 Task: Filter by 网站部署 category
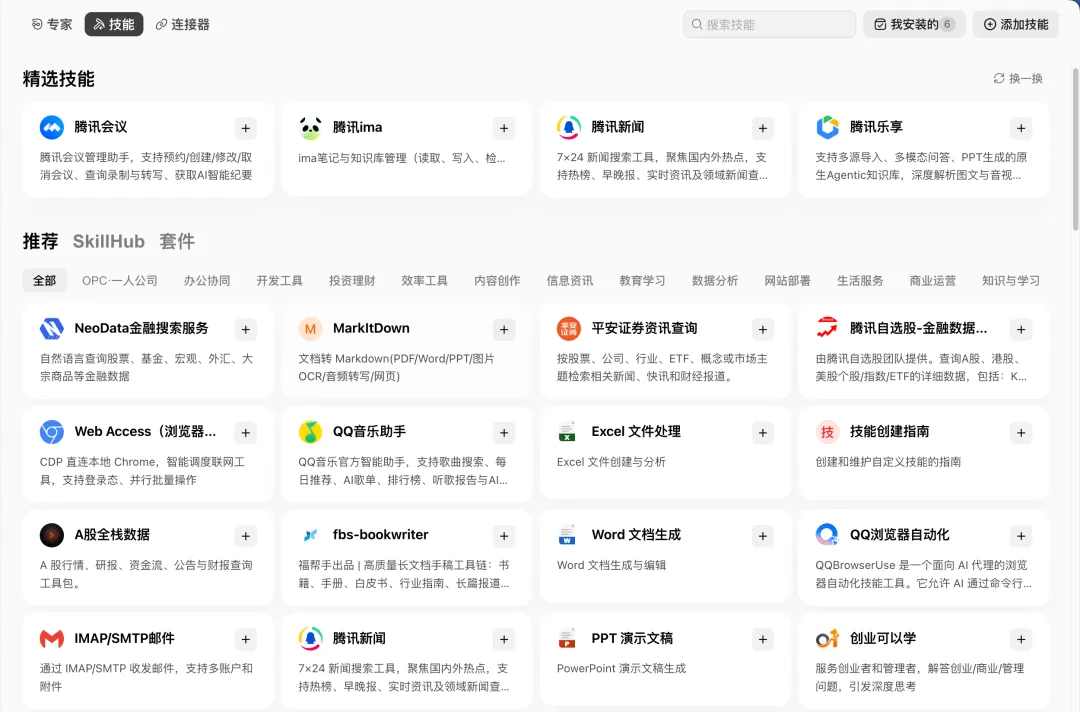[787, 280]
